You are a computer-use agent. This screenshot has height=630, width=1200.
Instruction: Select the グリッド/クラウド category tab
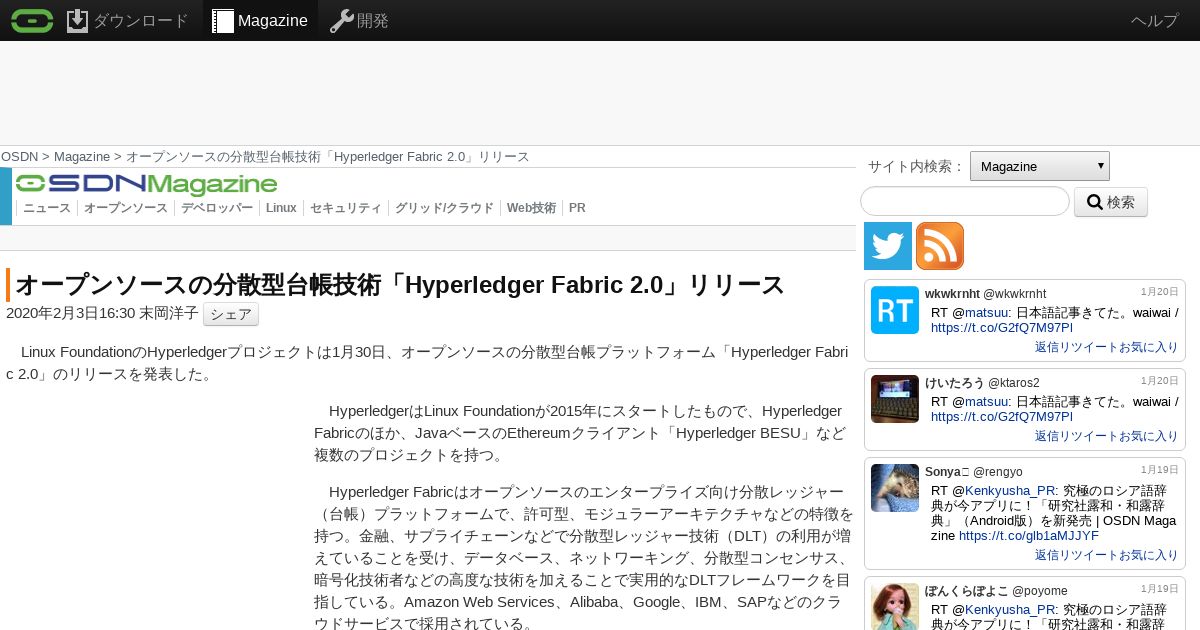coord(444,208)
